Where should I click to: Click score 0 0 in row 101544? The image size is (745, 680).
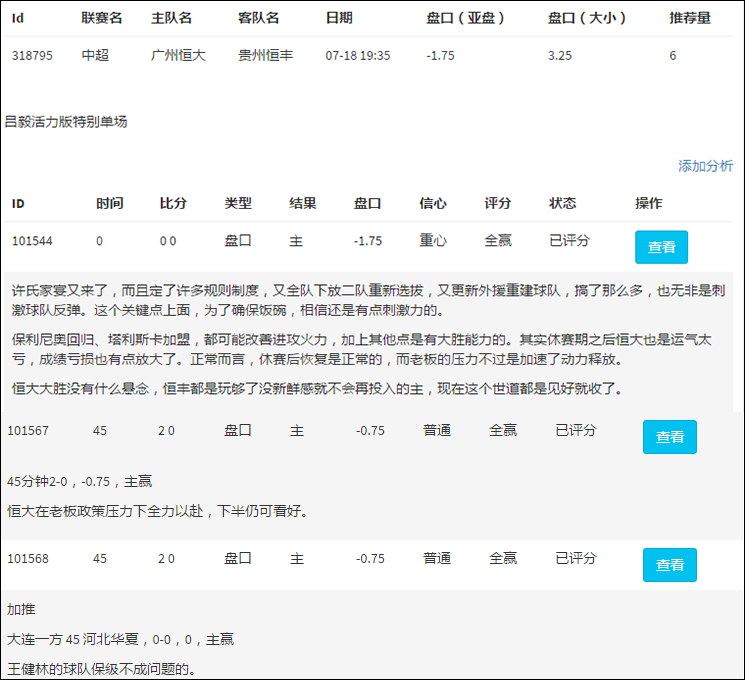point(168,241)
